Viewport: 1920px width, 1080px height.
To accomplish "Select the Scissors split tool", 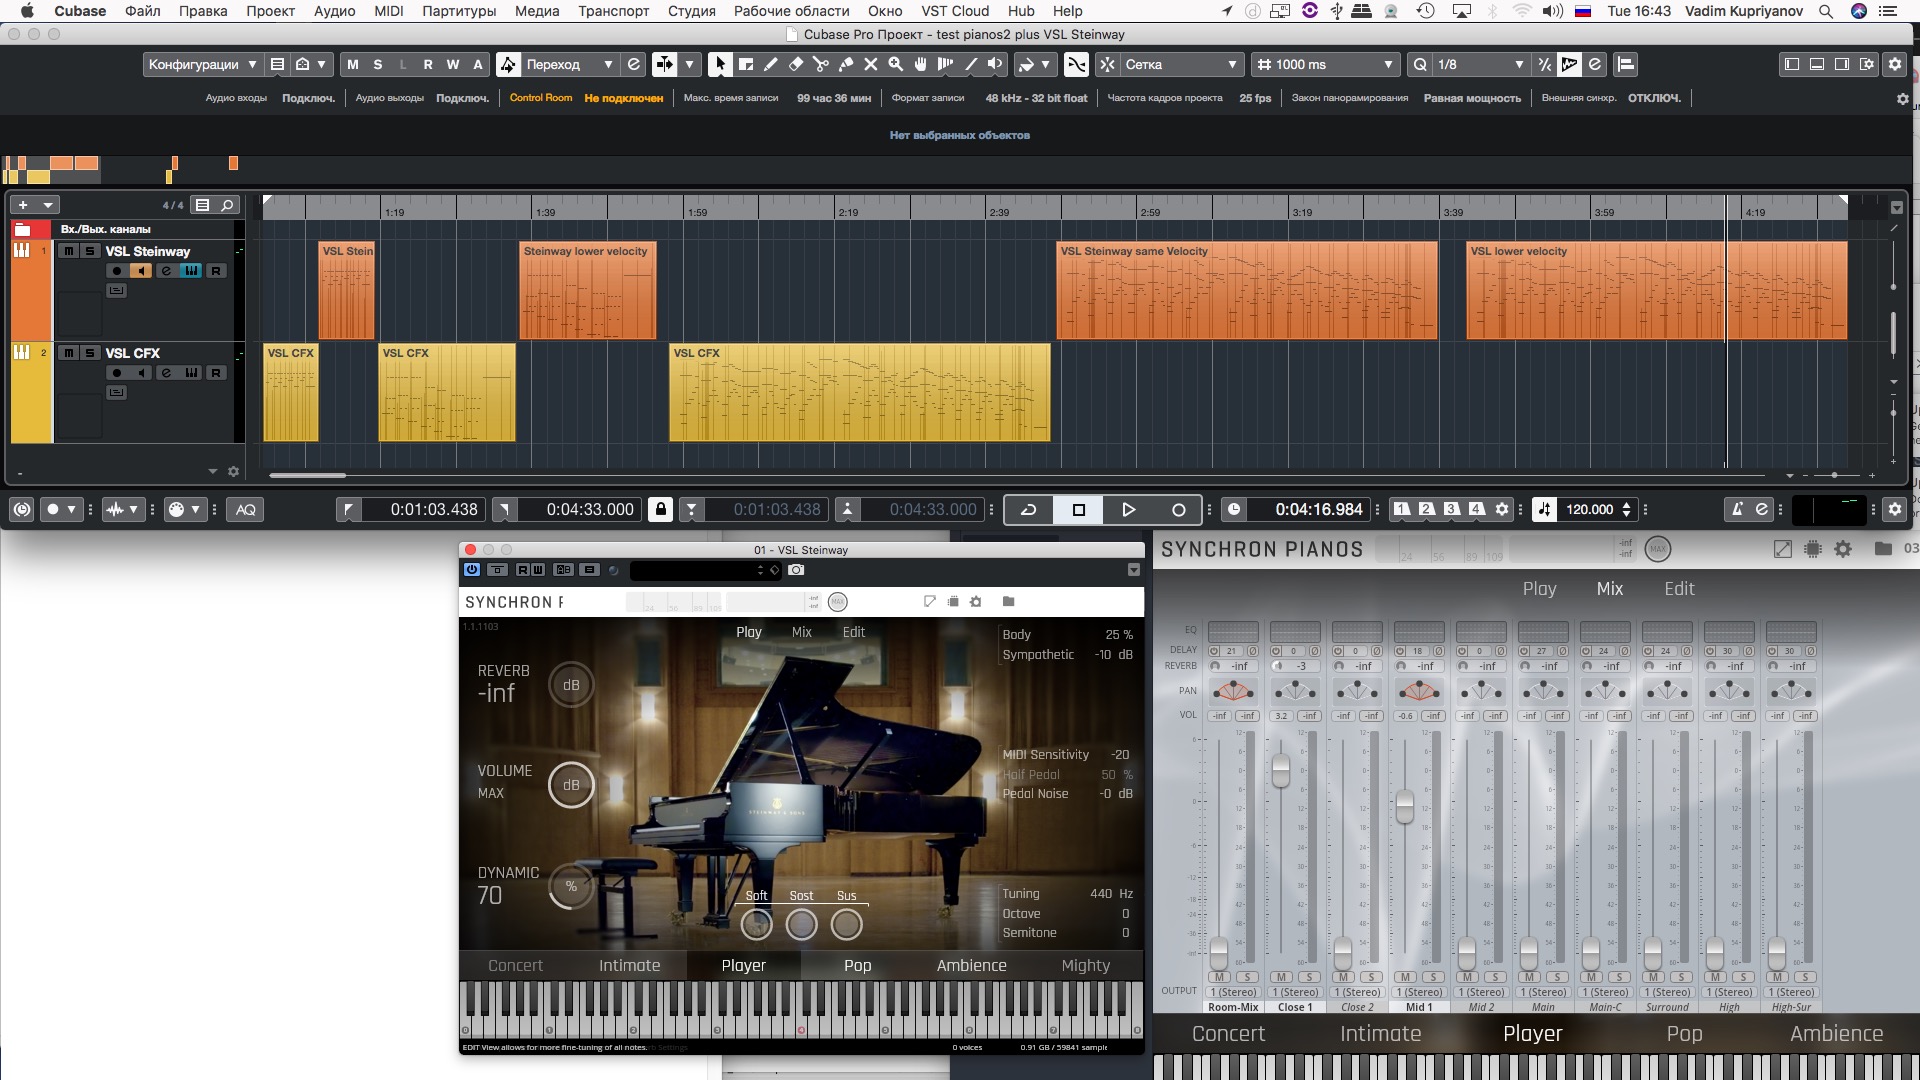I will (821, 64).
